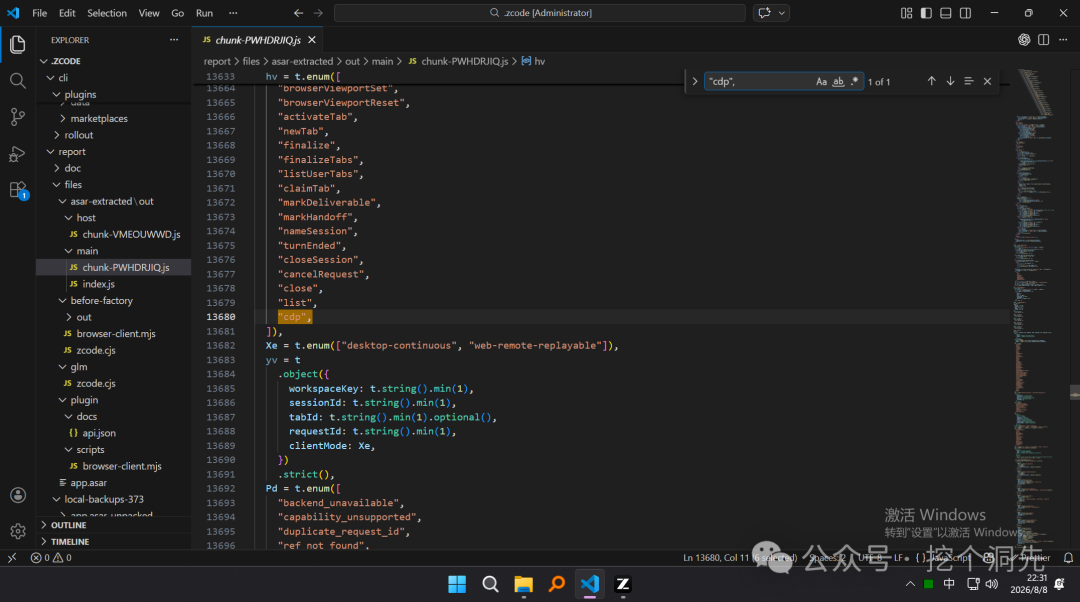Toggle Use Regular Expression in find widget
The width and height of the screenshot is (1080, 602).
855,81
